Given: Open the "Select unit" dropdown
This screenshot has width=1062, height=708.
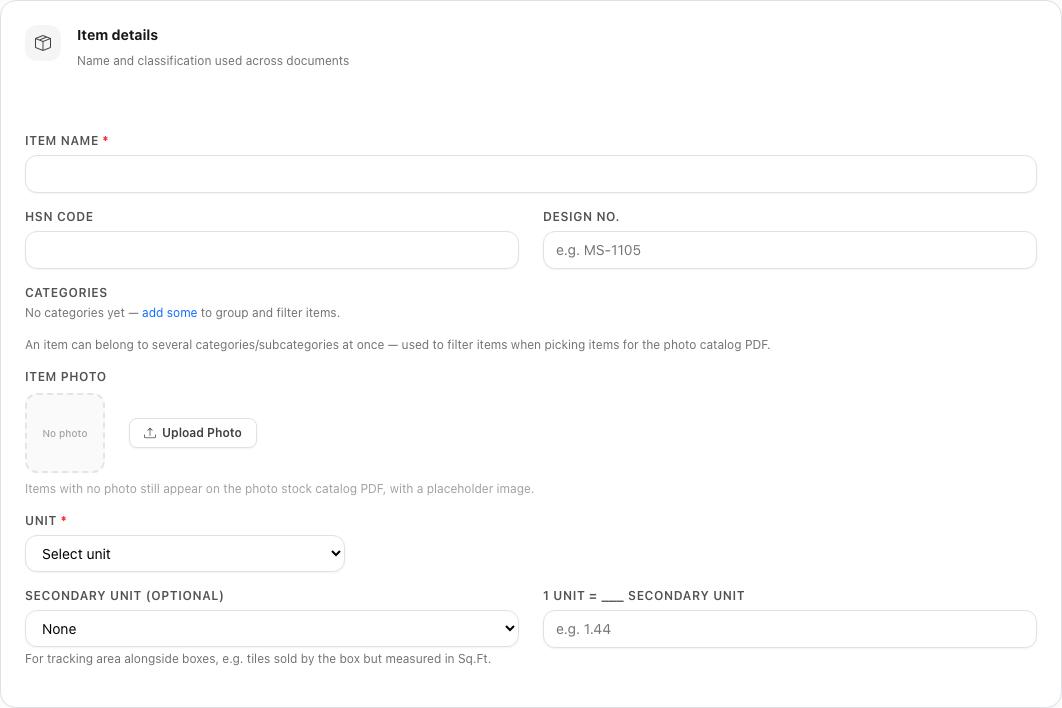Looking at the screenshot, I should [x=185, y=554].
